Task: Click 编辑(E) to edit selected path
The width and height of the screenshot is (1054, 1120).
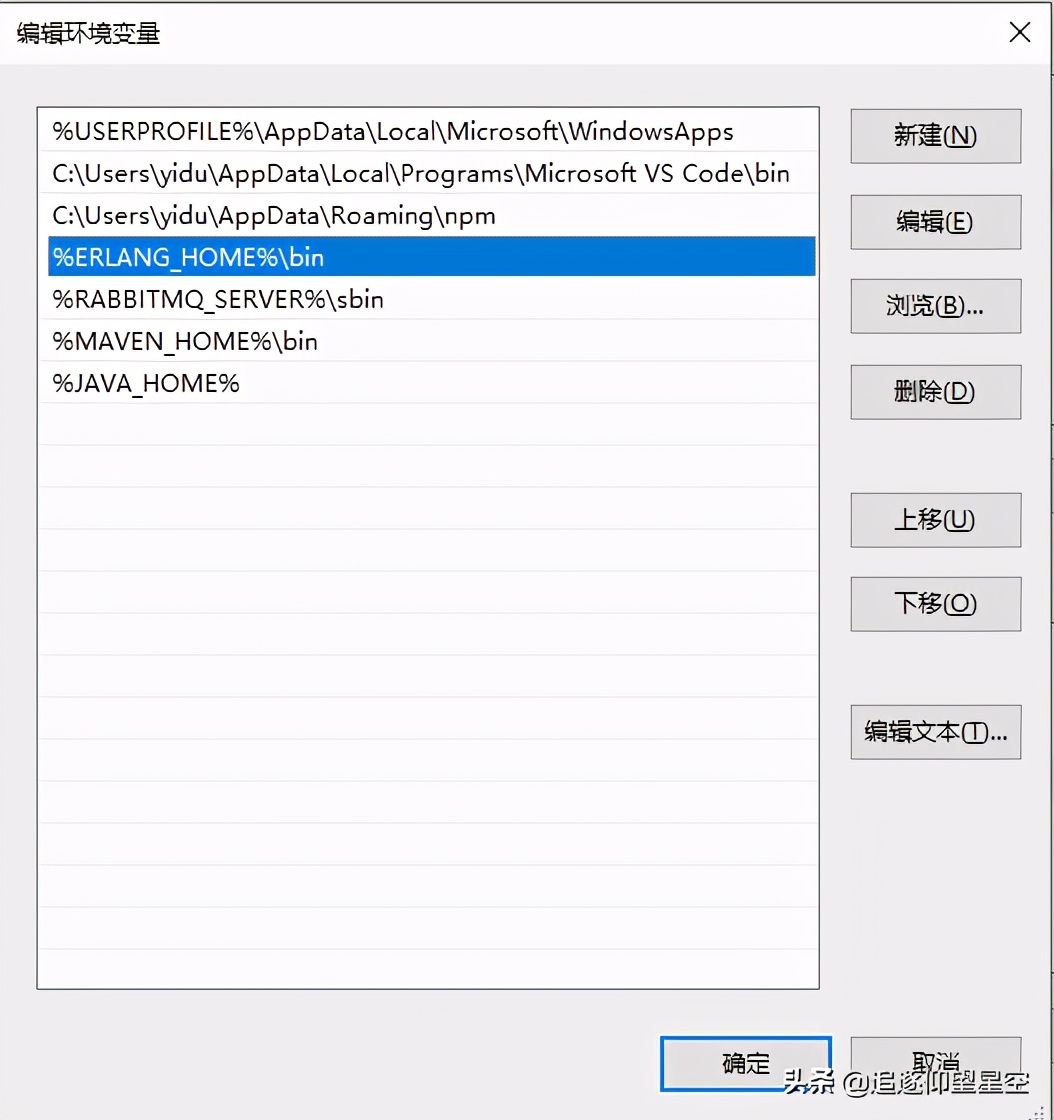Action: pyautogui.click(x=934, y=222)
